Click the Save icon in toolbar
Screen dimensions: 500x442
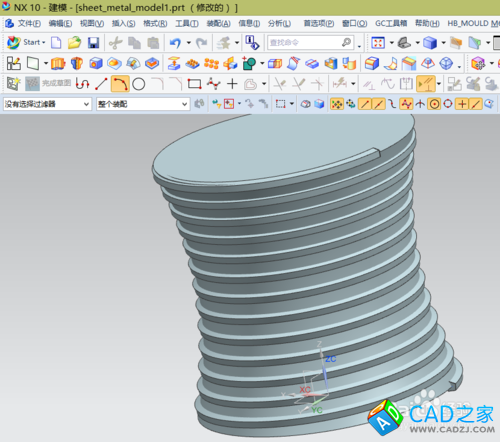pos(93,43)
